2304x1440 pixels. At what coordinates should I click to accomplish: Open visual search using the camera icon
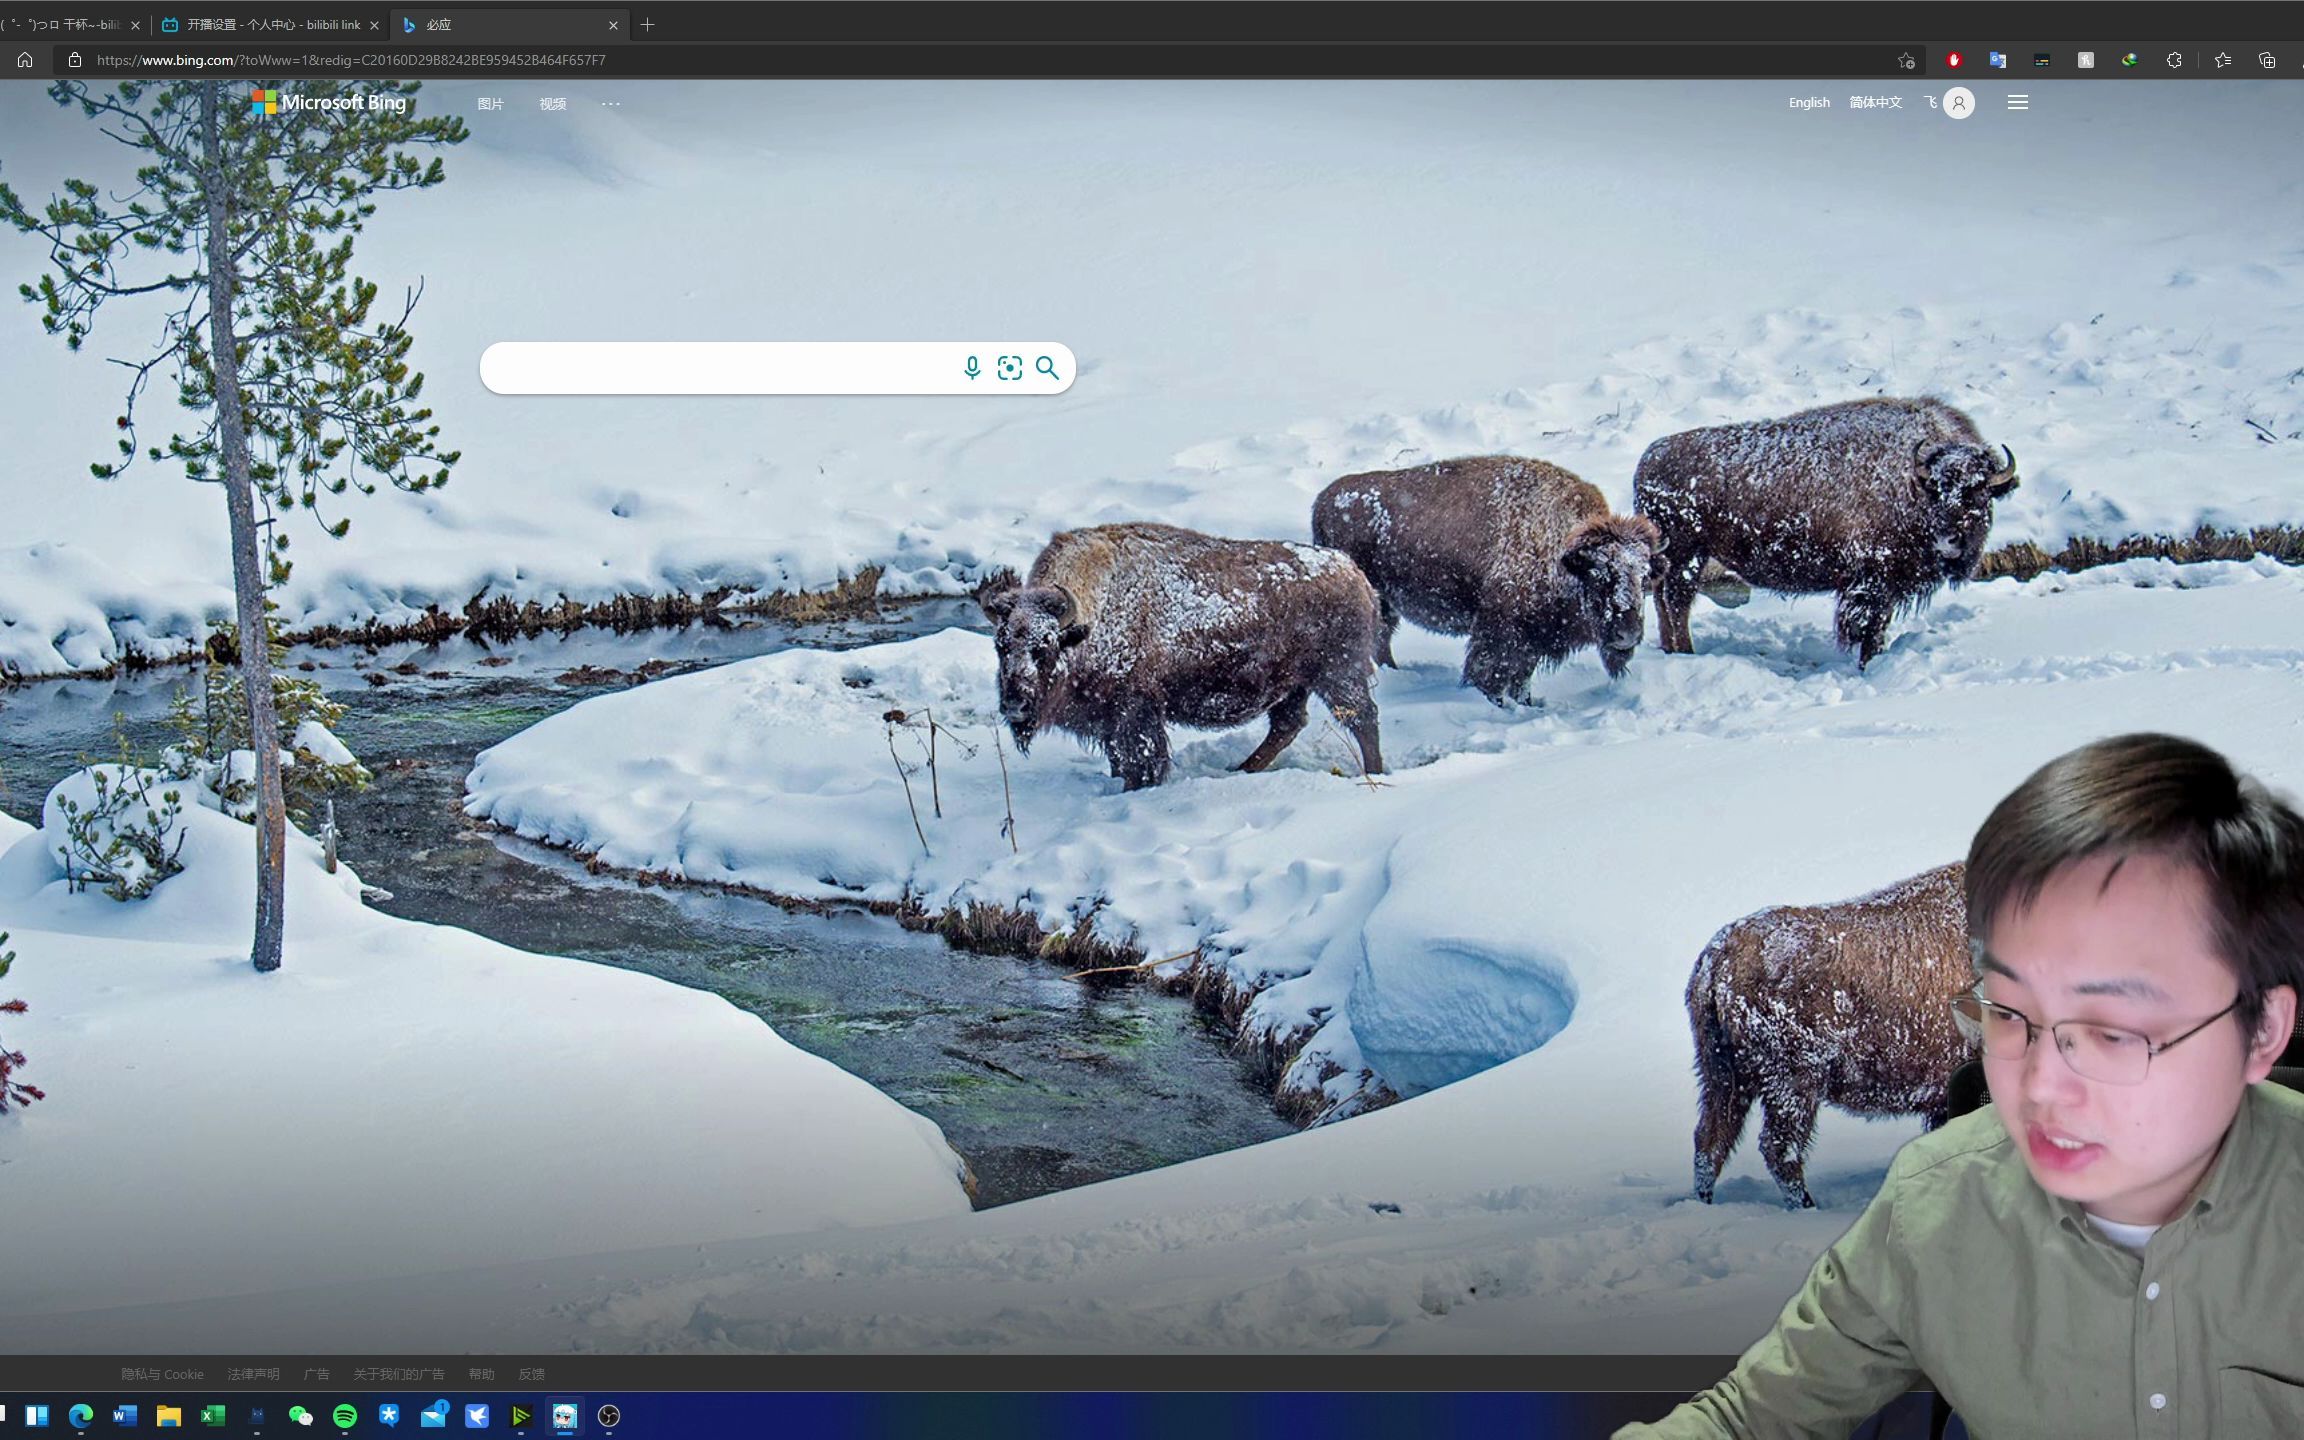click(1010, 368)
